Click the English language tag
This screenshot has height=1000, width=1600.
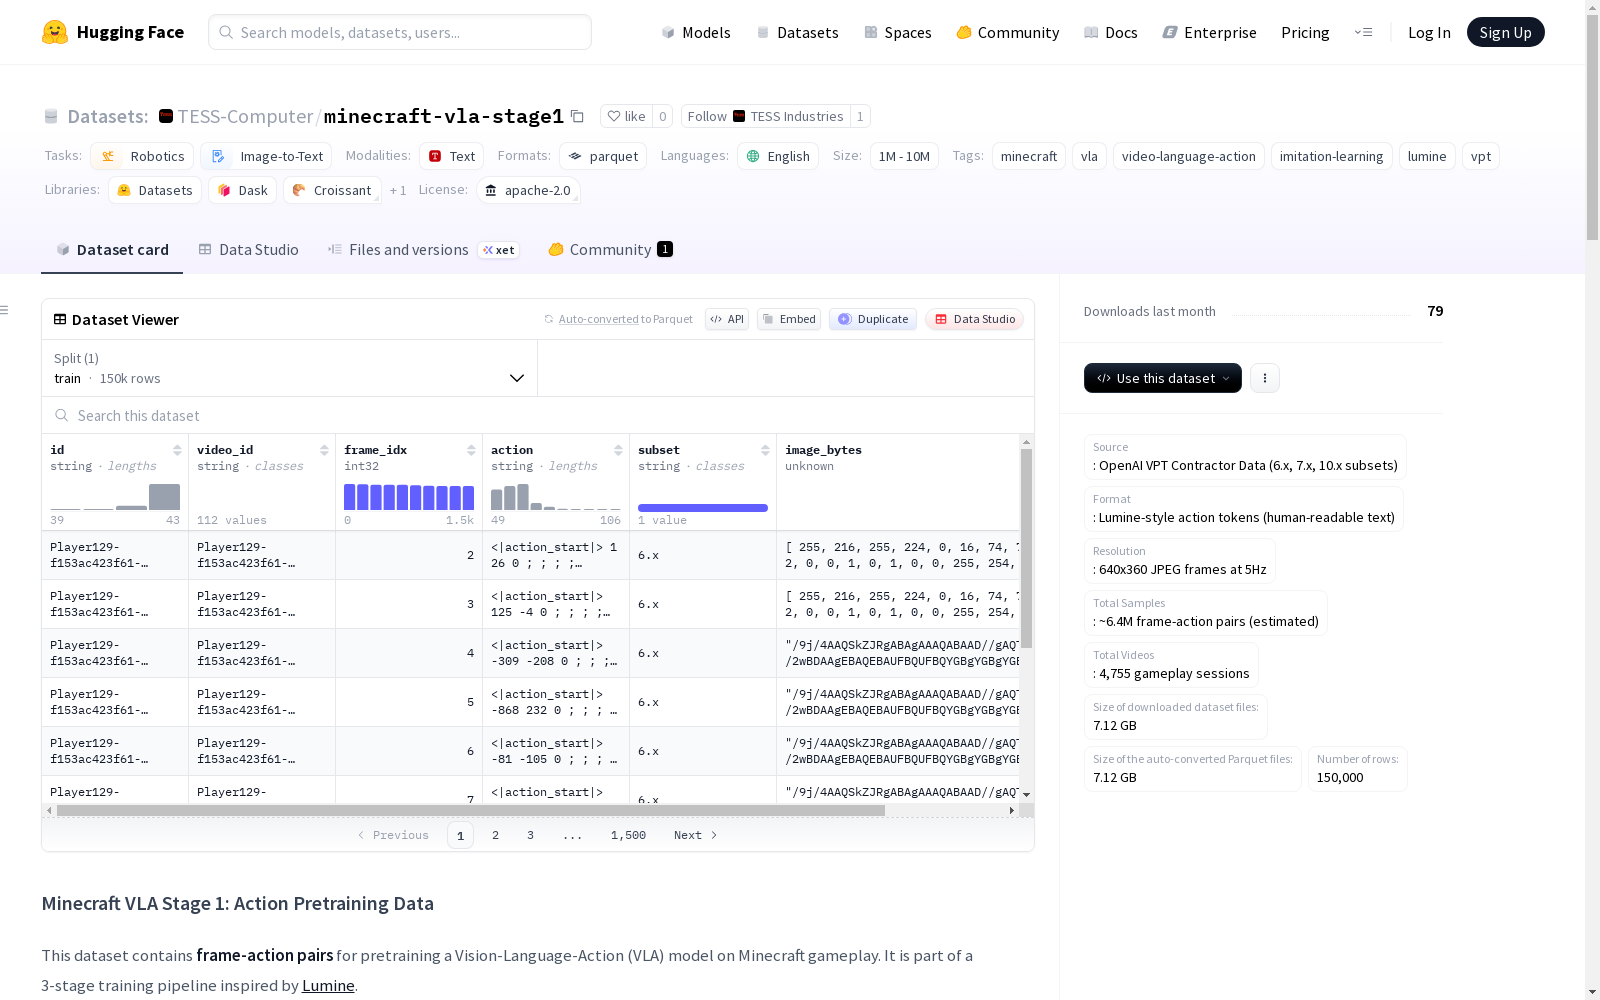point(778,156)
